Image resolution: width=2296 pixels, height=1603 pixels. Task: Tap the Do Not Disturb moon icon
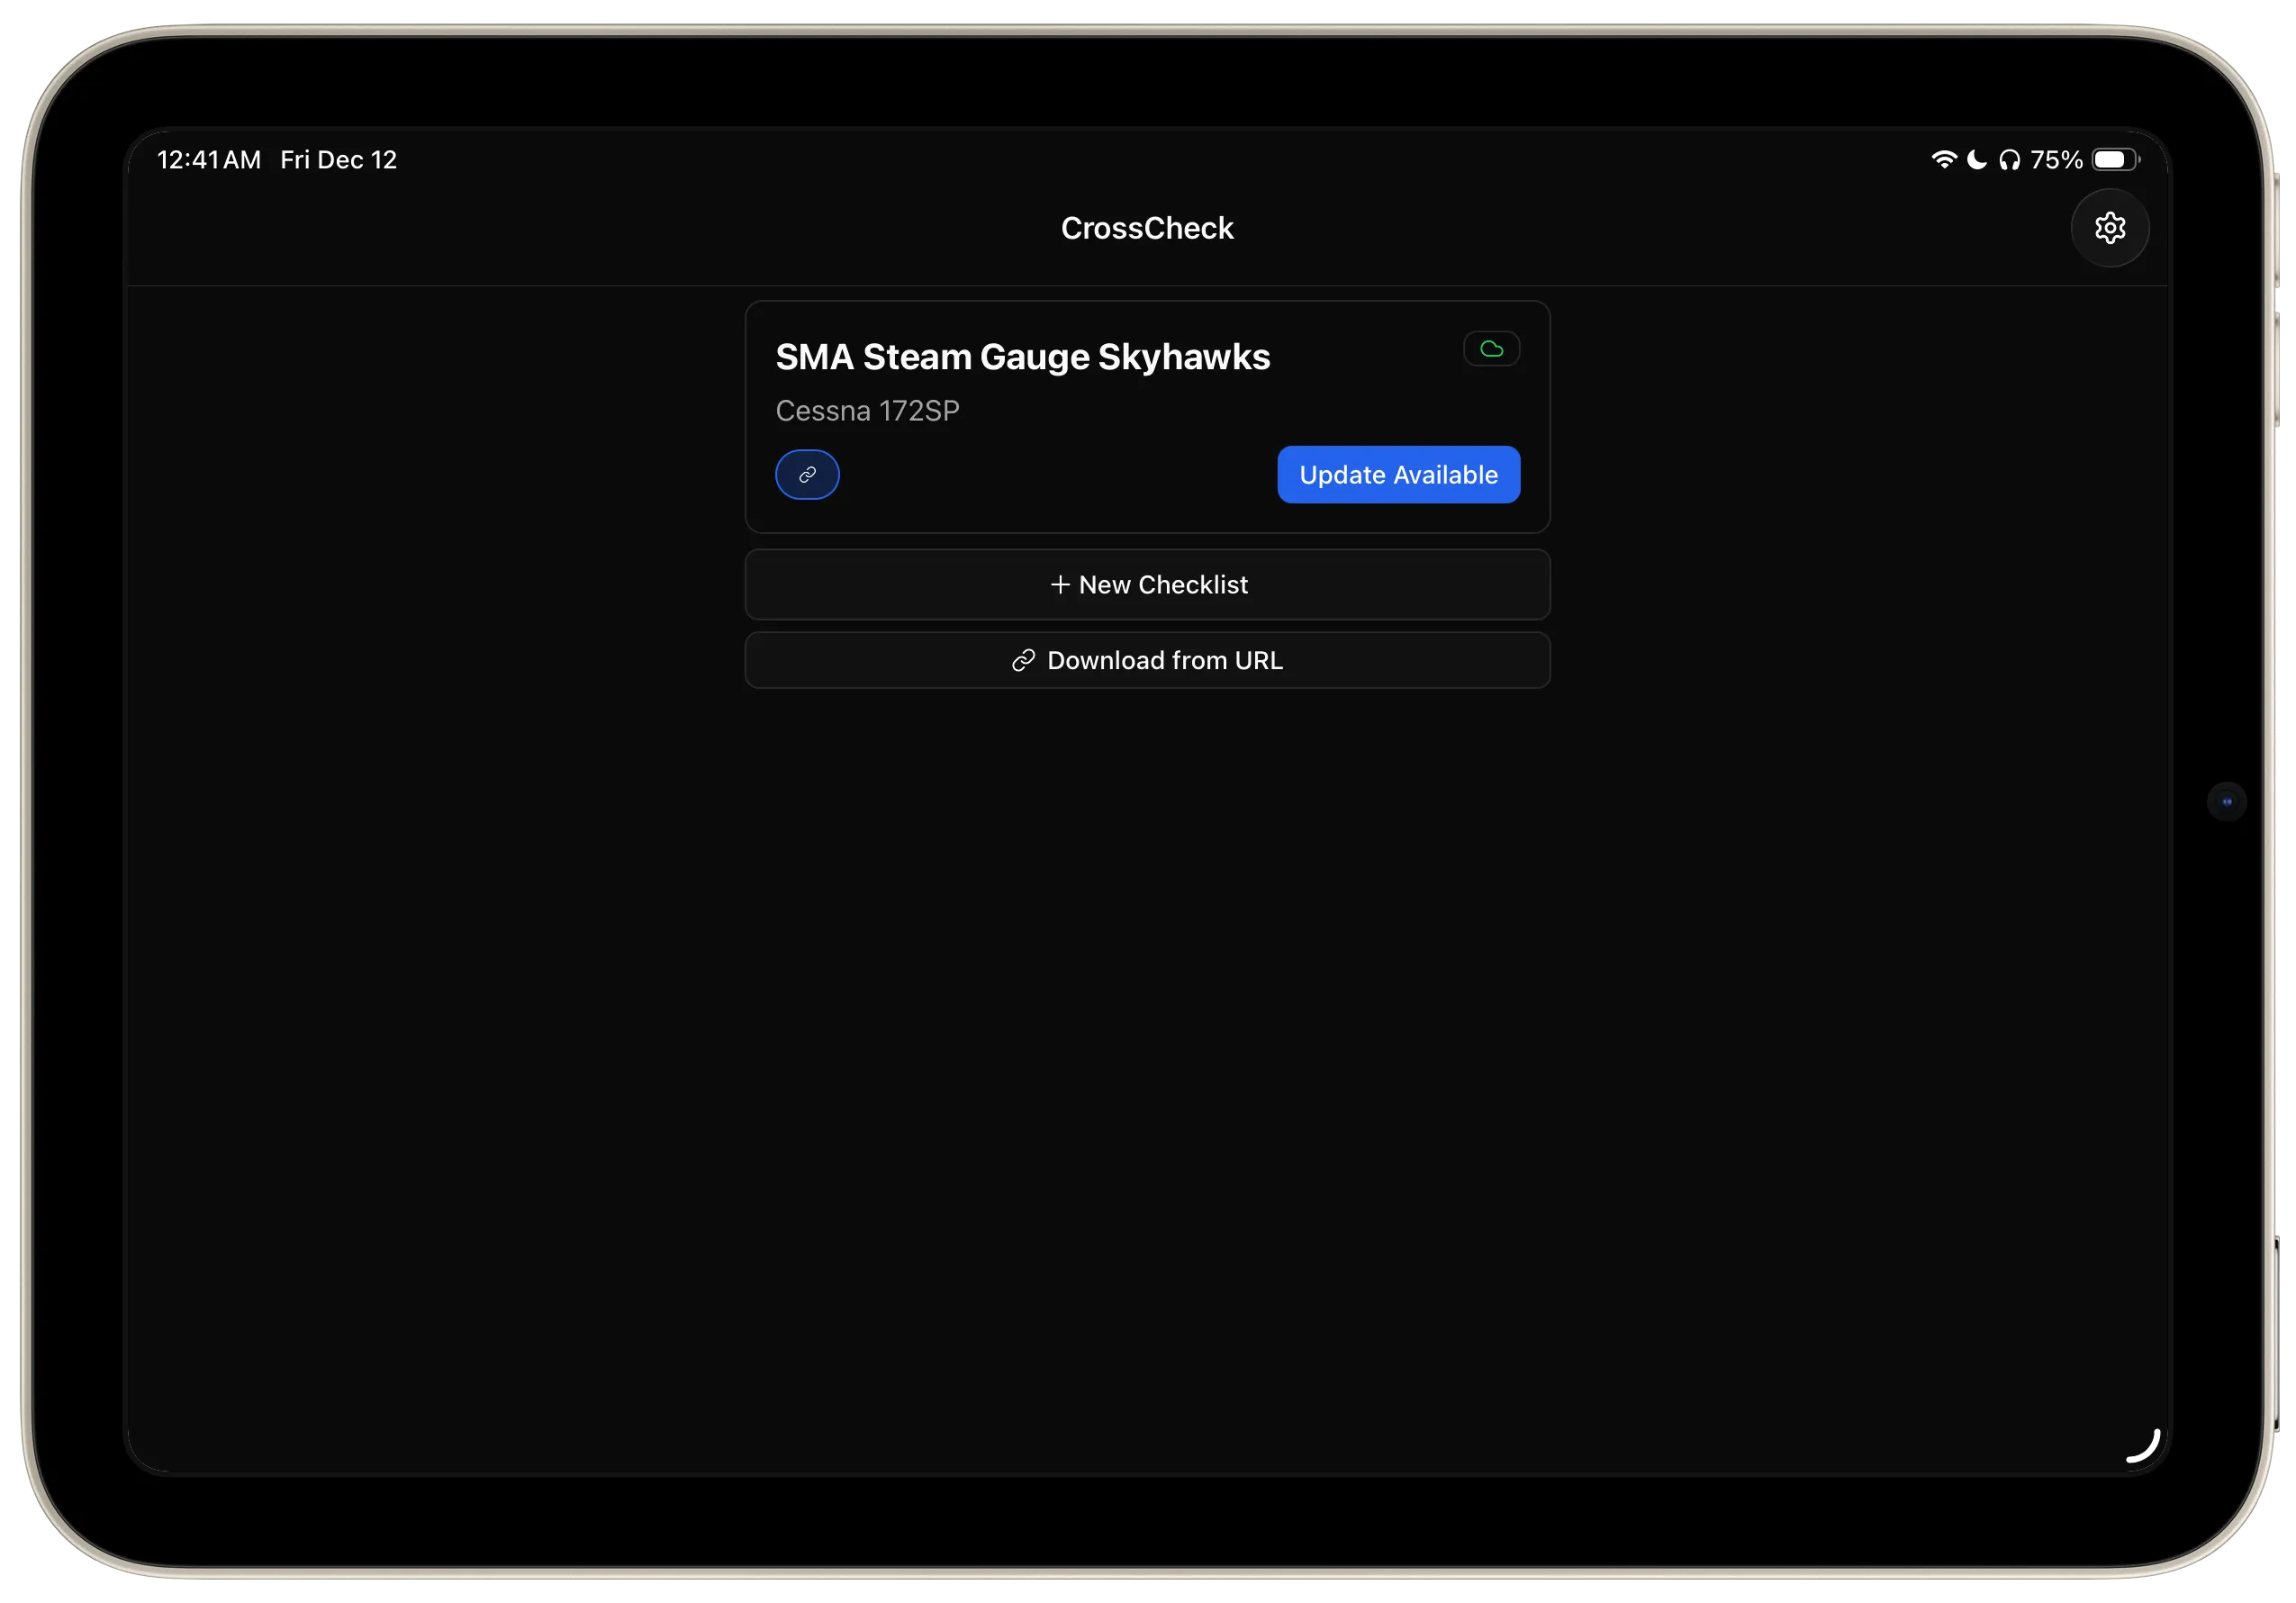(1976, 160)
